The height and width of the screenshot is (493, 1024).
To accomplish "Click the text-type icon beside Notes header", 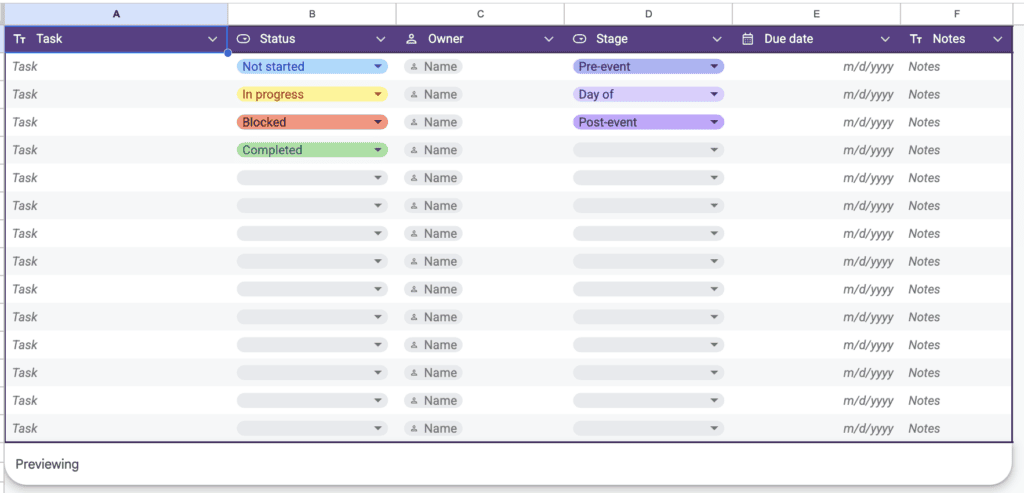I will coord(916,39).
